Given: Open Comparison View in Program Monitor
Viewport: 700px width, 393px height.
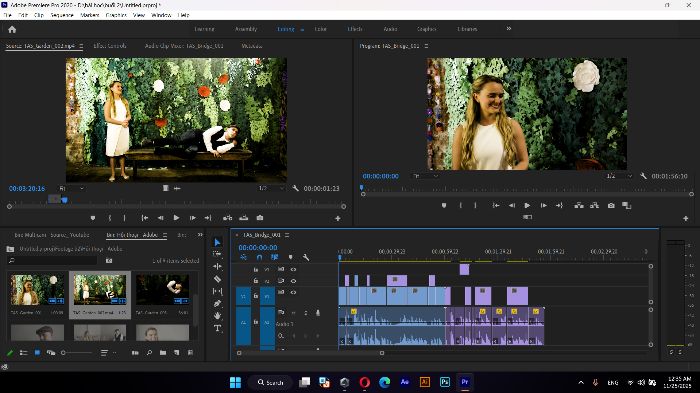Looking at the screenshot, I should pos(627,205).
